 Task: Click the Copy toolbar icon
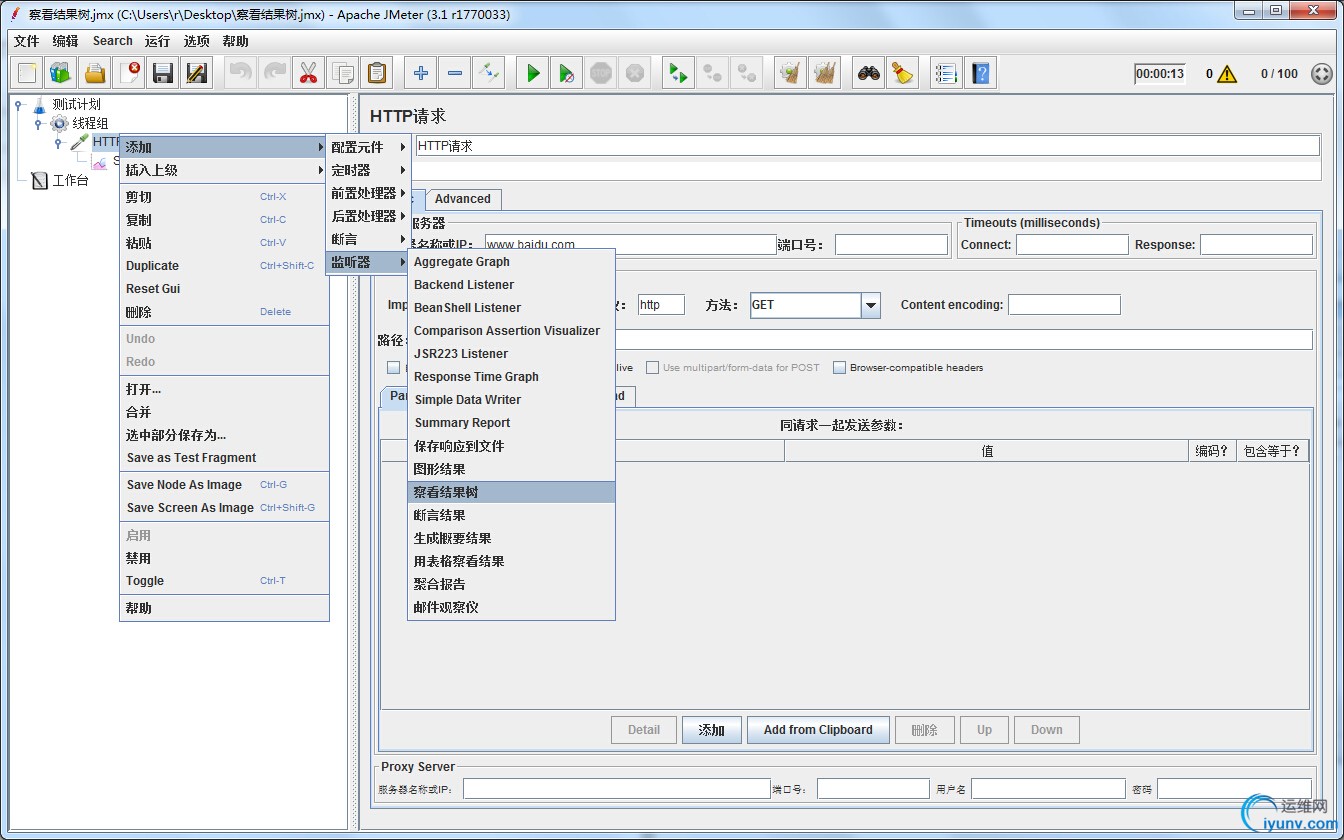(342, 73)
